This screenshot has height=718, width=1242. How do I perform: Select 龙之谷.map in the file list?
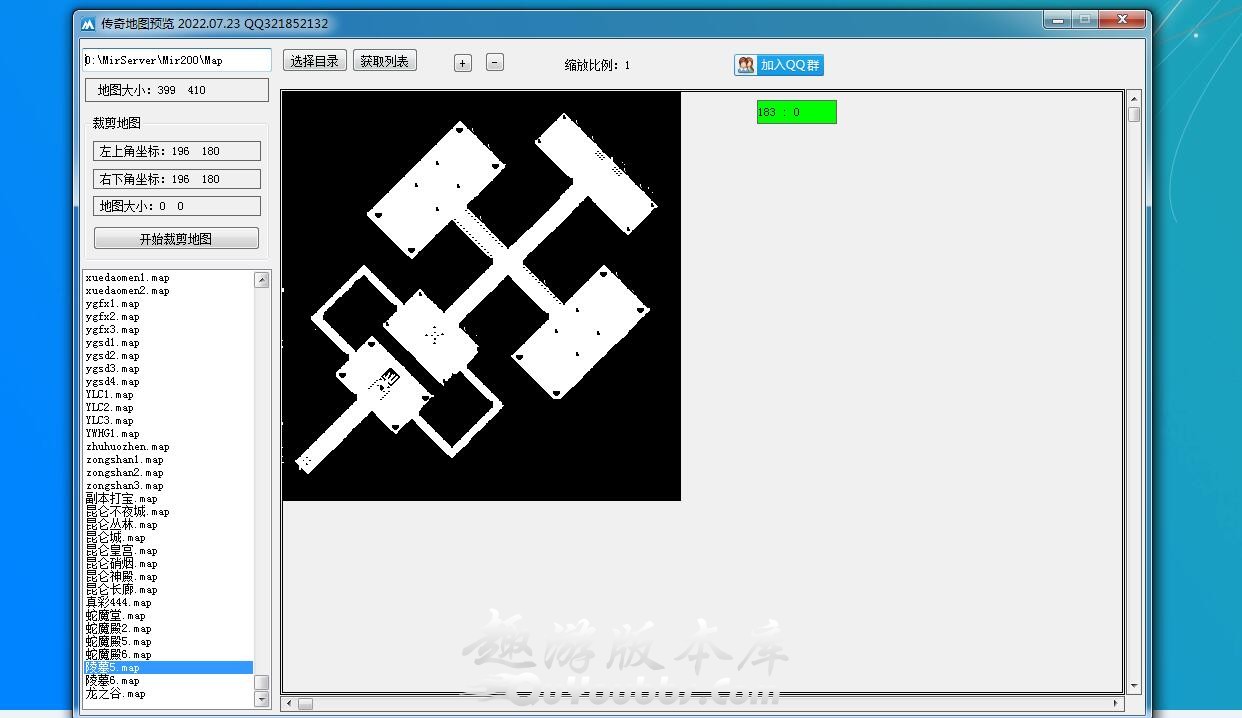click(x=115, y=694)
